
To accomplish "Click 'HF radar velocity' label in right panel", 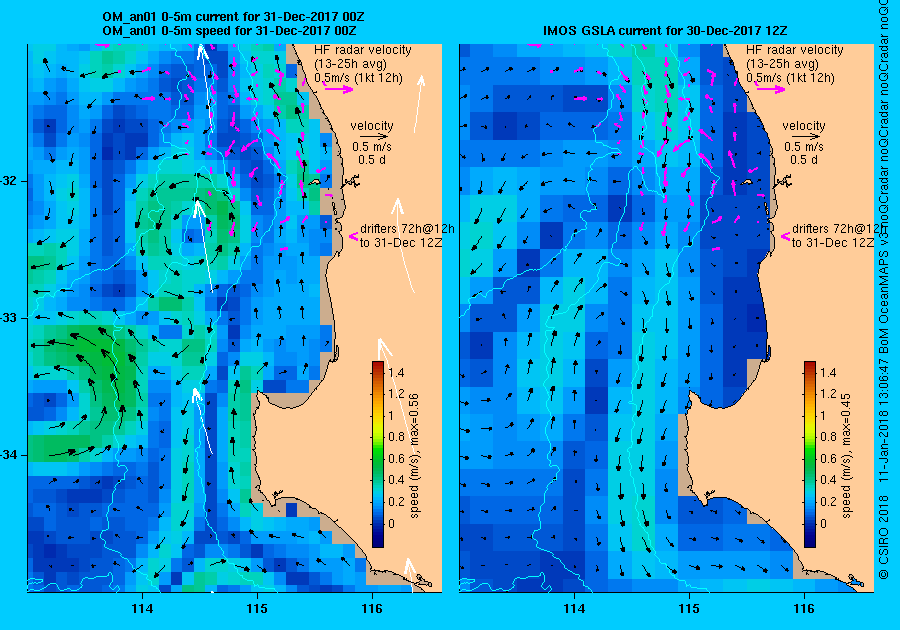I will coord(795,50).
